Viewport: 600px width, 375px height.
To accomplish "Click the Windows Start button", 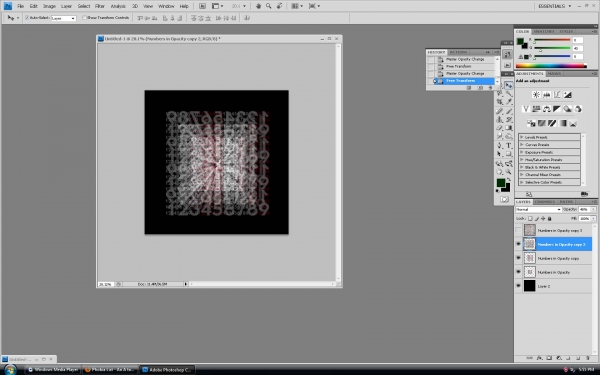I will [x=10, y=370].
